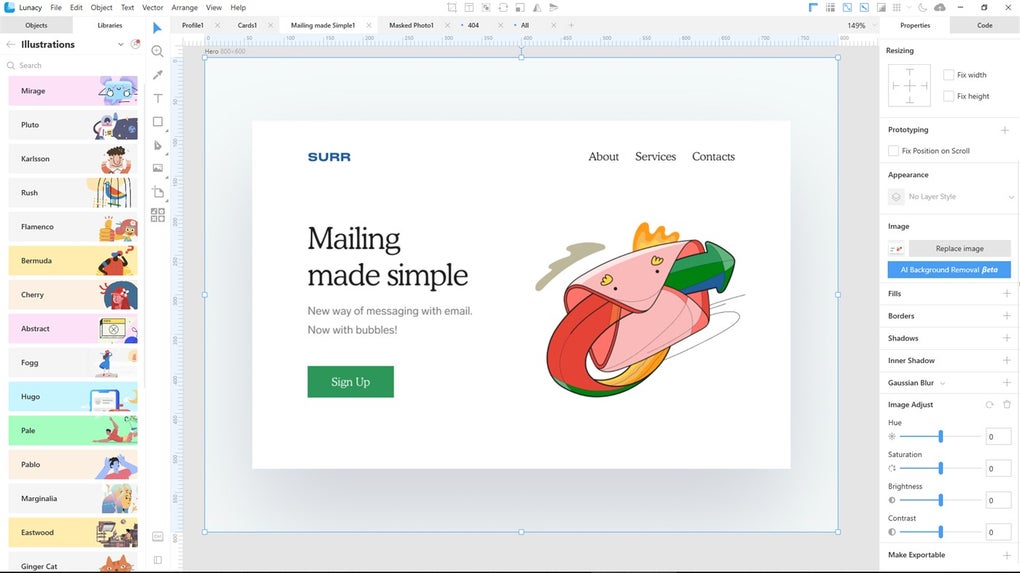Toggle Fix Position on Scroll checkbox
The height and width of the screenshot is (573, 1020).
pyautogui.click(x=893, y=151)
